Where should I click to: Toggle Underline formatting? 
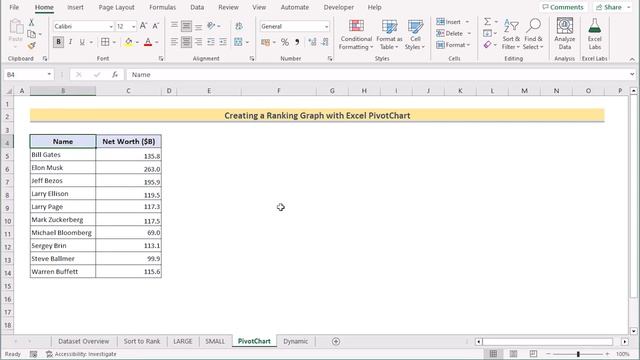tap(82, 42)
